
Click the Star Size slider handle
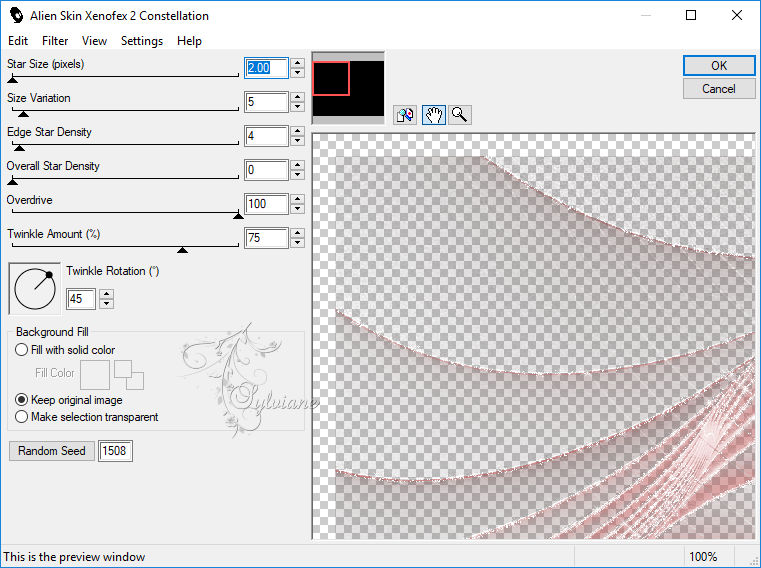(x=13, y=80)
